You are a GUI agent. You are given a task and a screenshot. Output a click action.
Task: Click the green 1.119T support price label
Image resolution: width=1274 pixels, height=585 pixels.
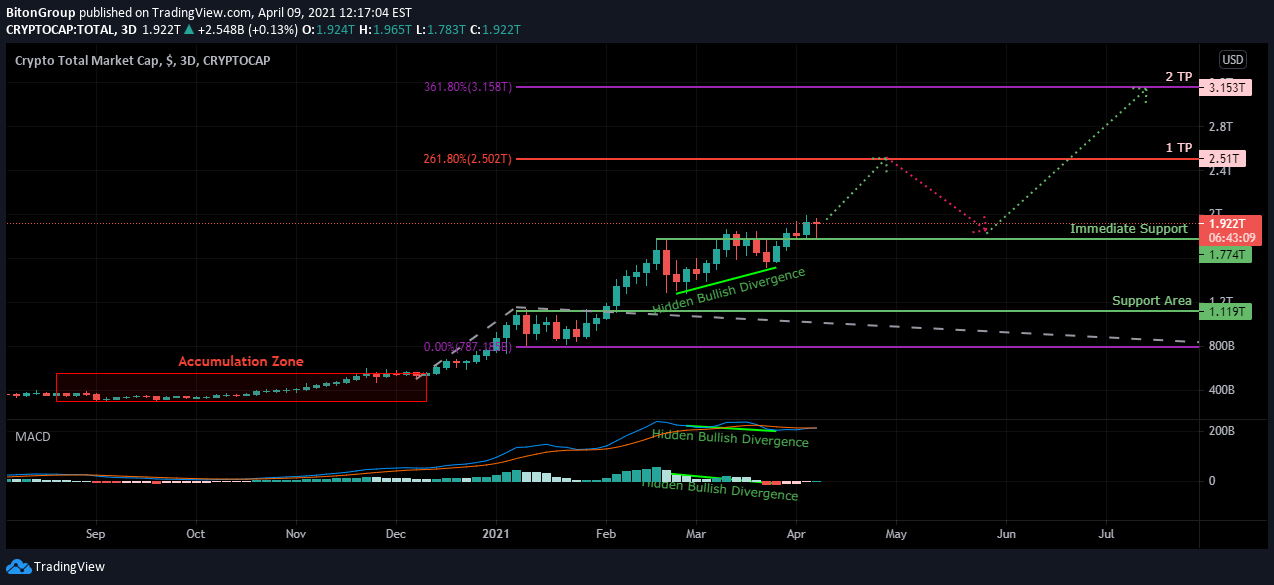point(1226,311)
